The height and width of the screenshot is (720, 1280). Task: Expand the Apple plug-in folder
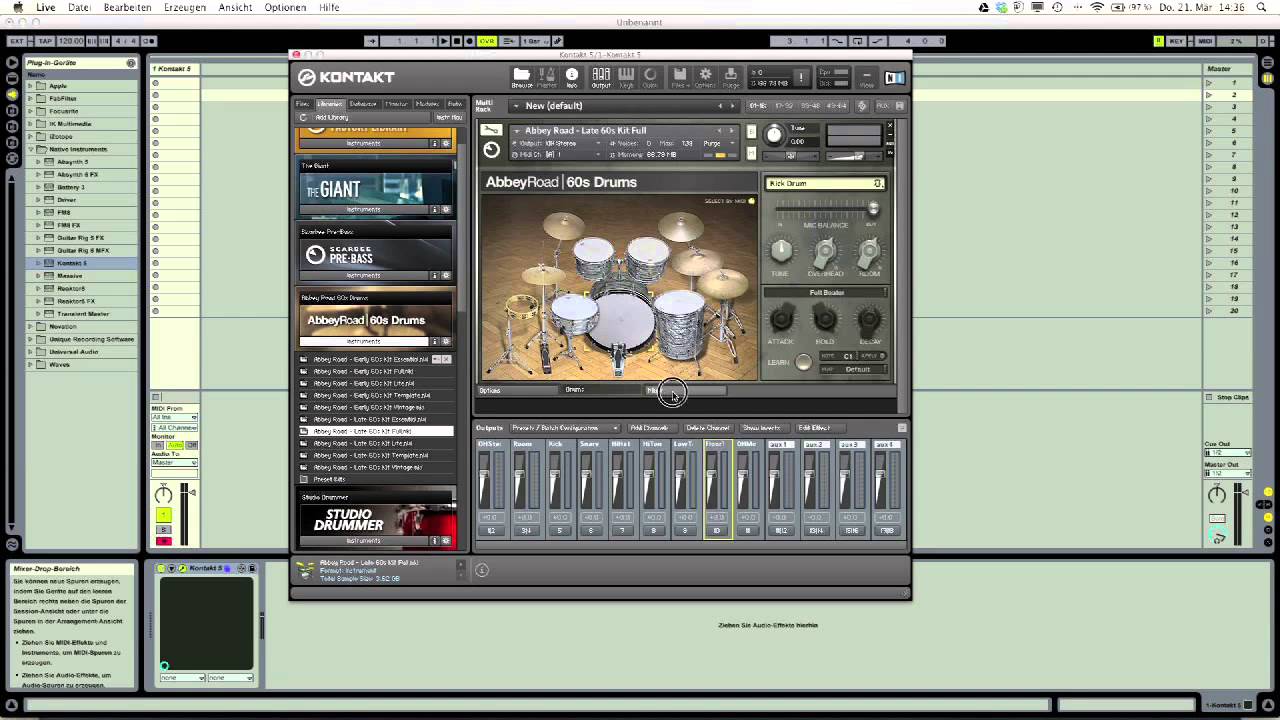(x=30, y=86)
